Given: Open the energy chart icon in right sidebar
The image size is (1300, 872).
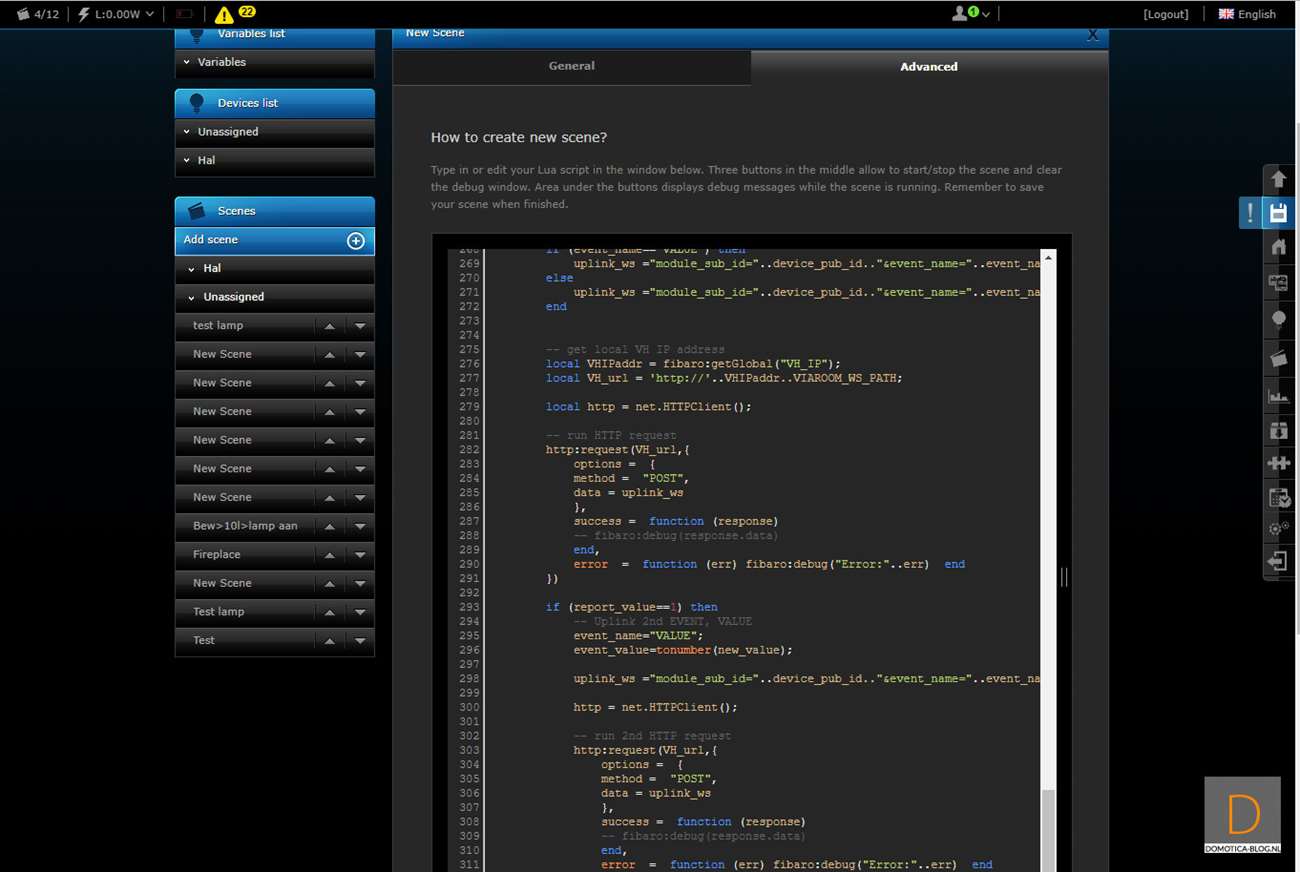Looking at the screenshot, I should click(x=1278, y=396).
